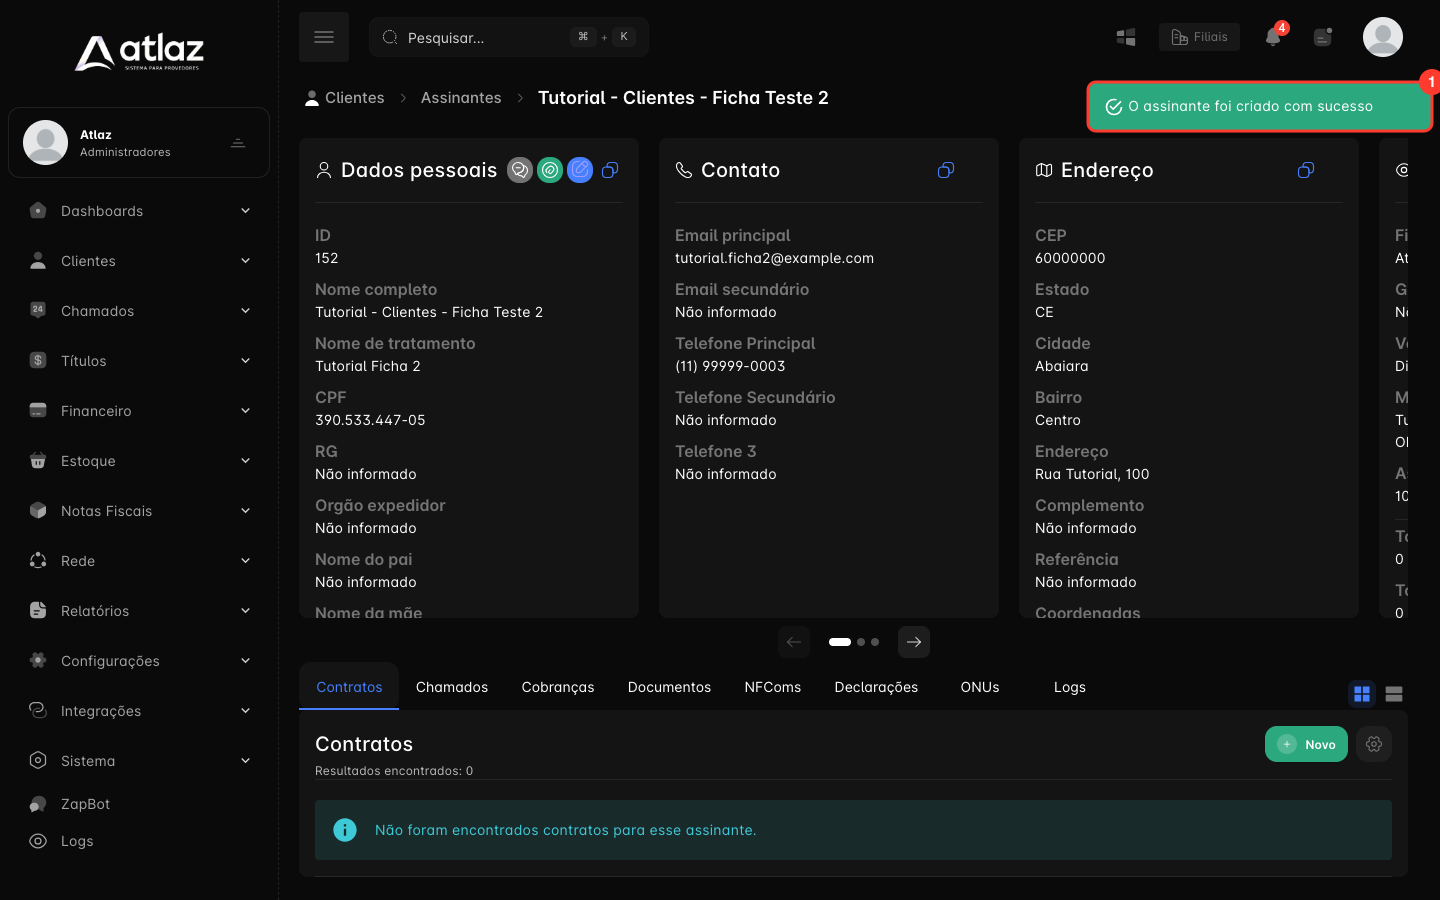This screenshot has width=1440, height=900.
Task: Switch to grid view layout
Action: [1362, 694]
